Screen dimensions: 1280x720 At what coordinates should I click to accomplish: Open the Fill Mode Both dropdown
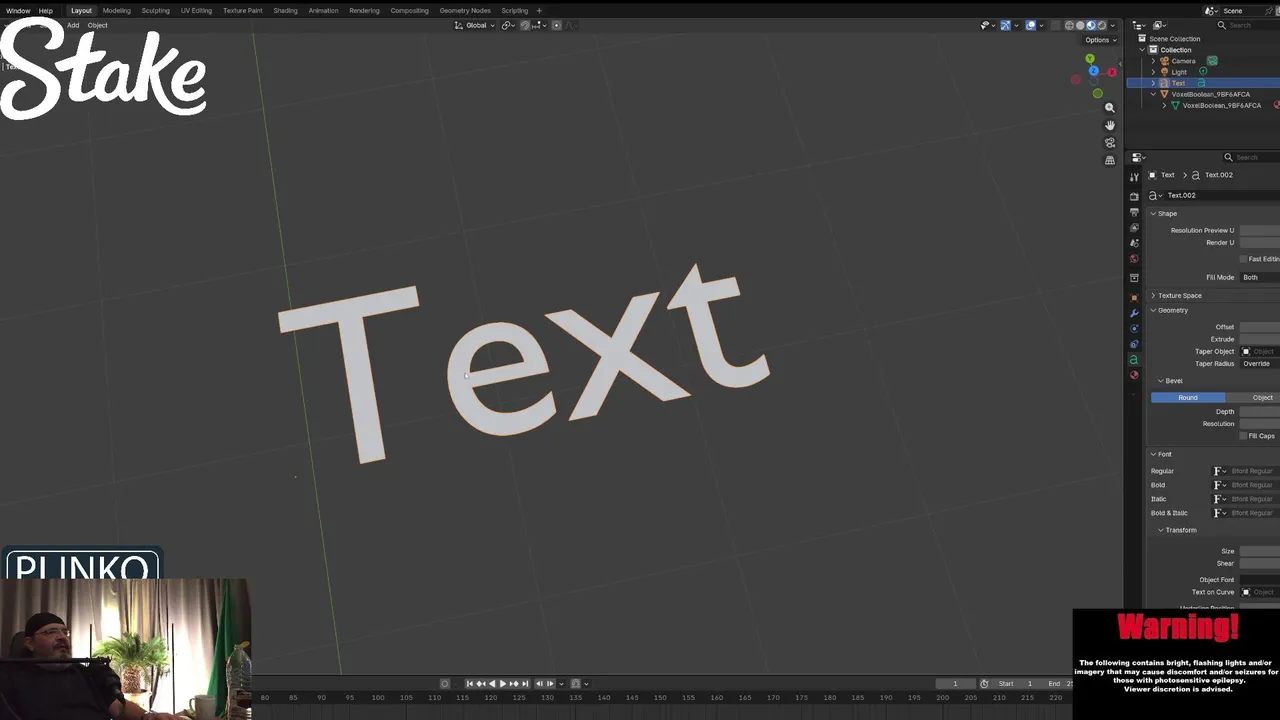(1260, 277)
